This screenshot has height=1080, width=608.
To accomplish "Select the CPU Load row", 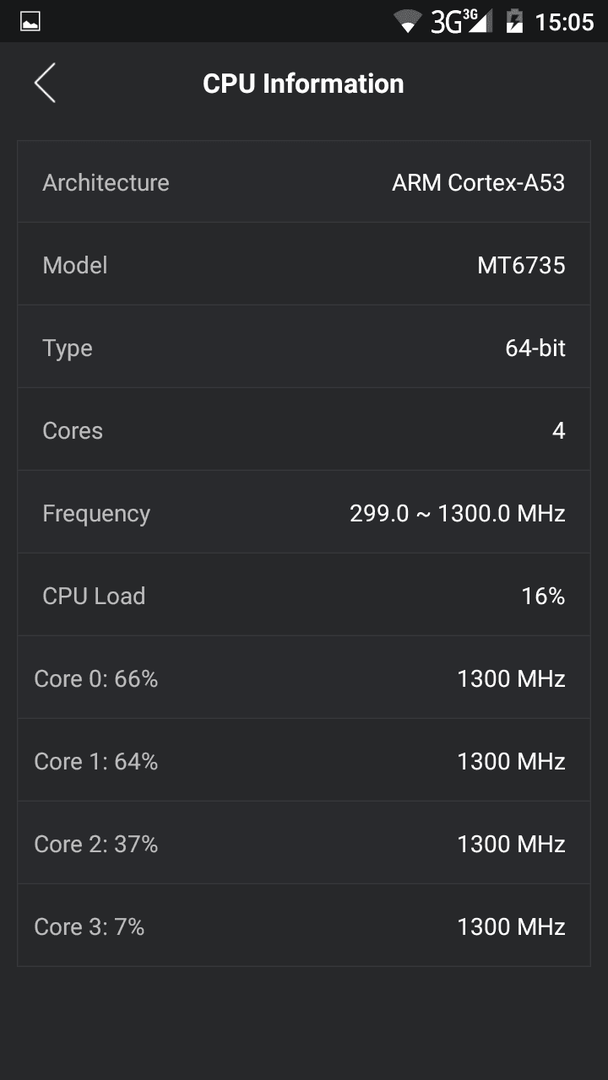I will [x=304, y=595].
